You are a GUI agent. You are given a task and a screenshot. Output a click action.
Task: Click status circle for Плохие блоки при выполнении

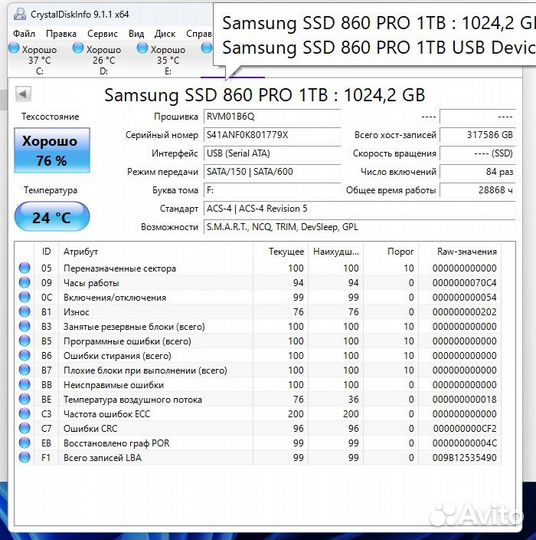[x=24, y=370]
